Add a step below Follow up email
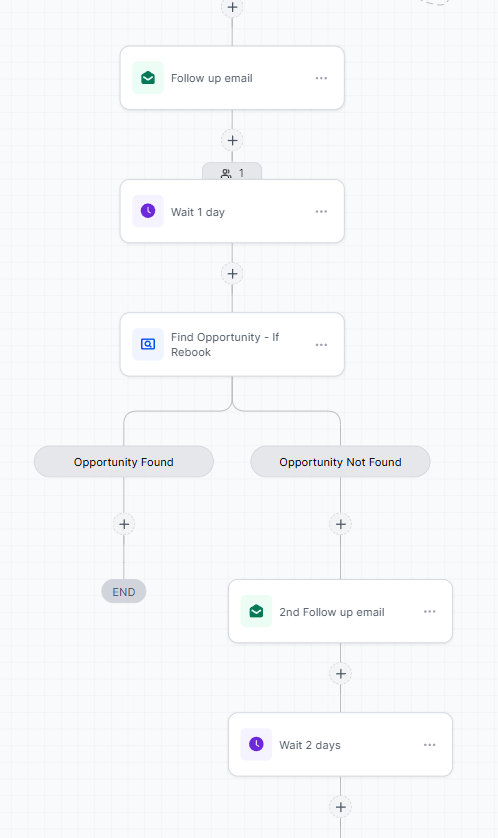The height and width of the screenshot is (838, 498). (232, 141)
